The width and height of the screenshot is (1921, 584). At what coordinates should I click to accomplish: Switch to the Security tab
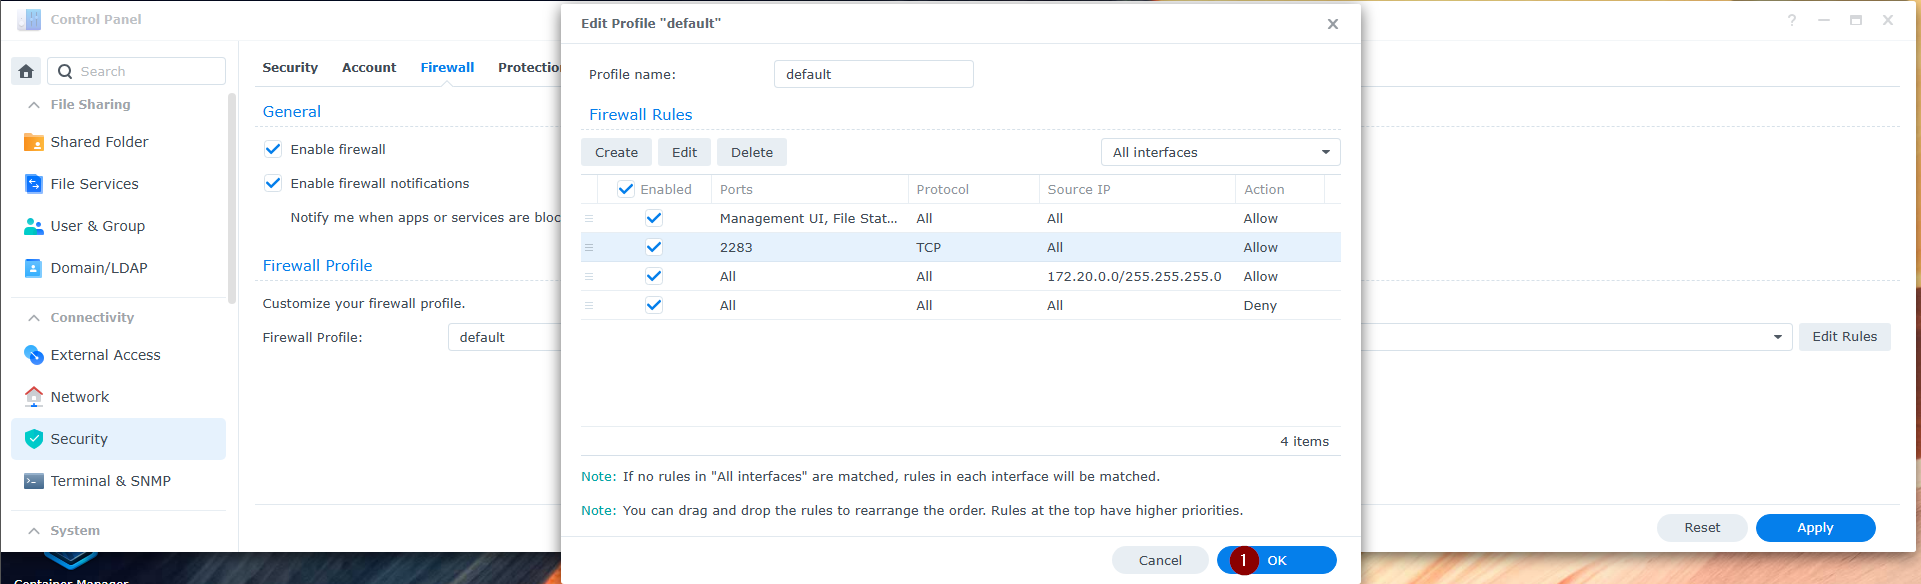click(290, 67)
